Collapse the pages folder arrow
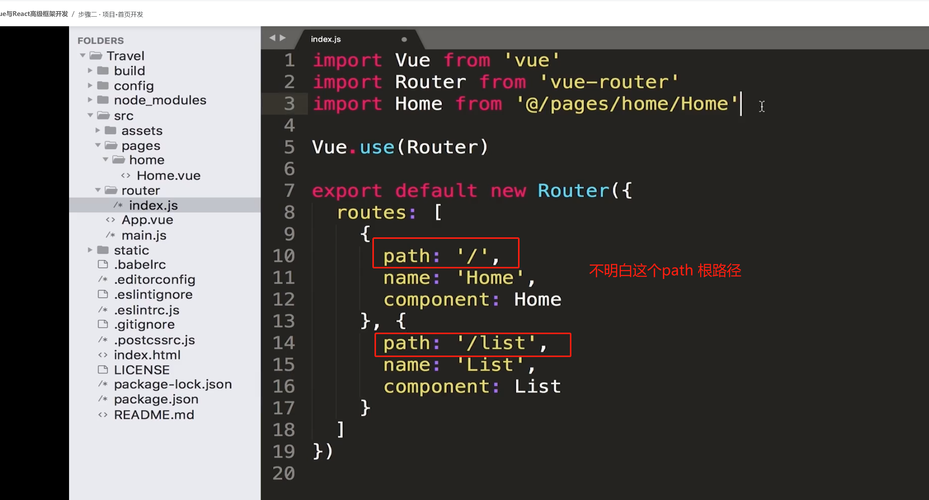The height and width of the screenshot is (500, 929). click(x=98, y=145)
